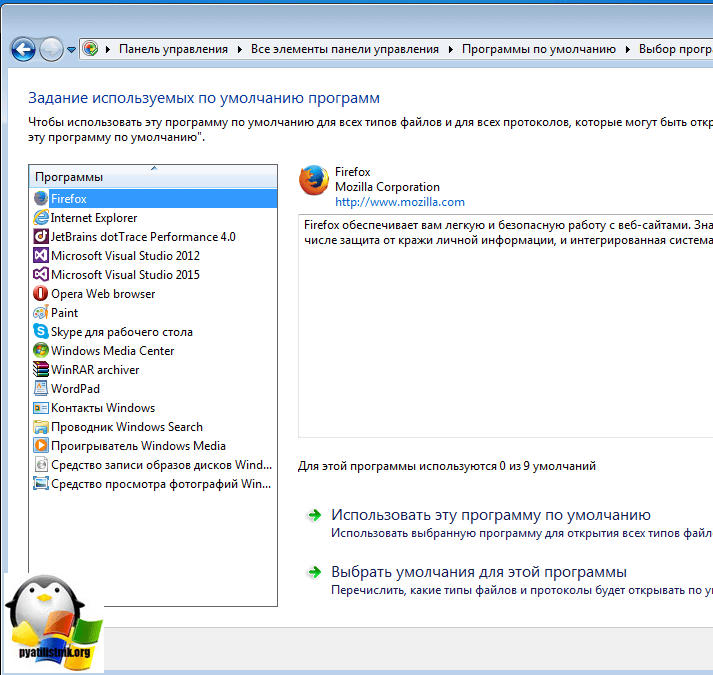Click the disc image burner icon

click(x=40, y=464)
